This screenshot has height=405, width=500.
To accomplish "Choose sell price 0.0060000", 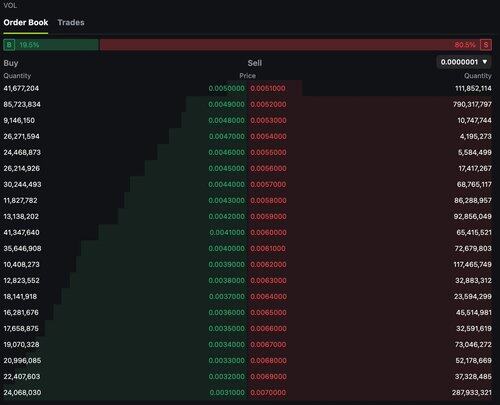I will coord(268,232).
